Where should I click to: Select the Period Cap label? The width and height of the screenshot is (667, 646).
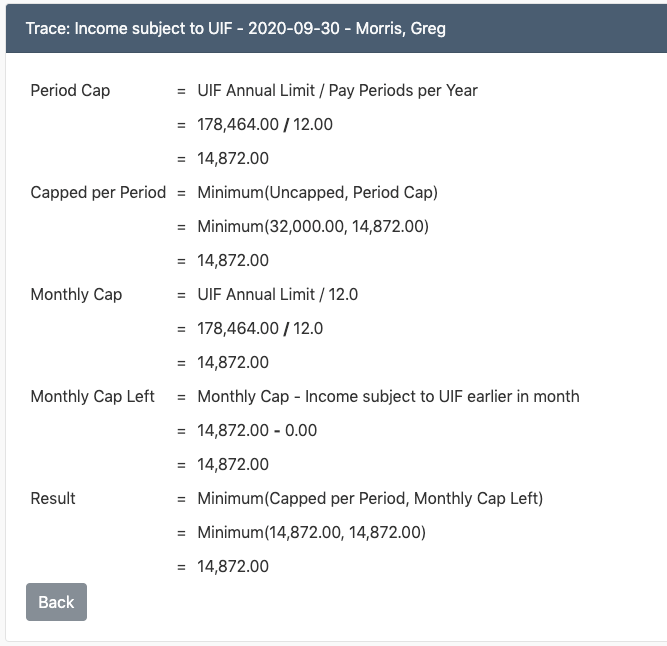point(70,90)
